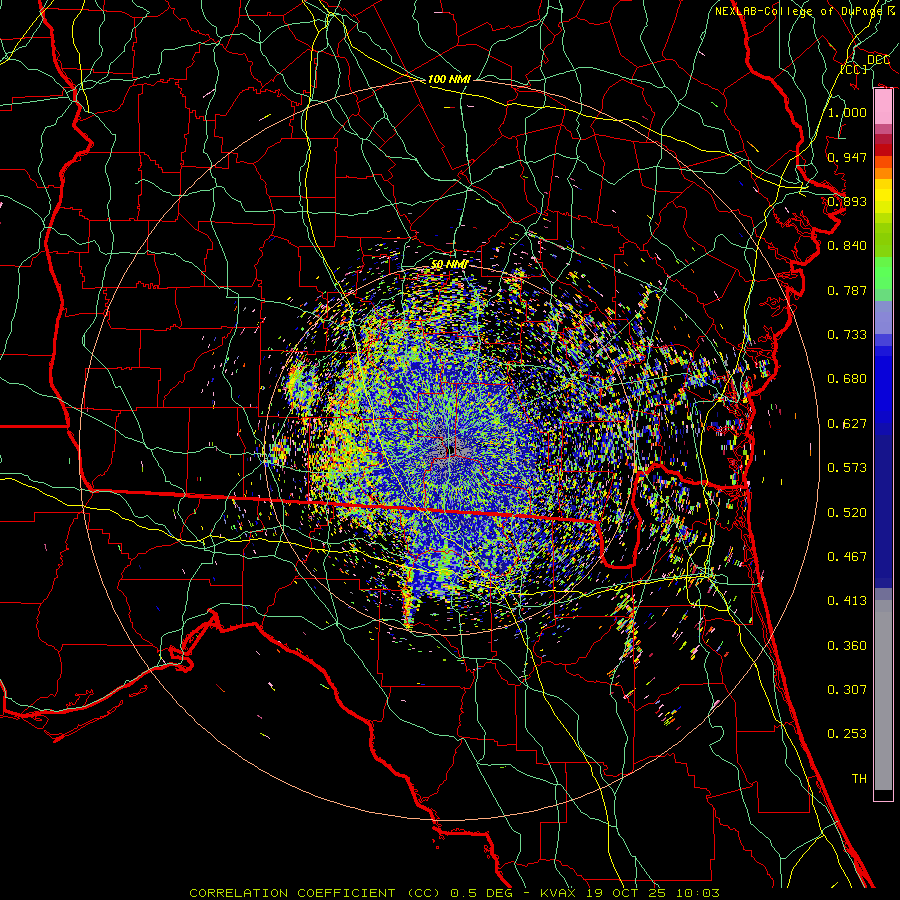
Task: Click the pink segment of color bar
Action: coord(883,107)
